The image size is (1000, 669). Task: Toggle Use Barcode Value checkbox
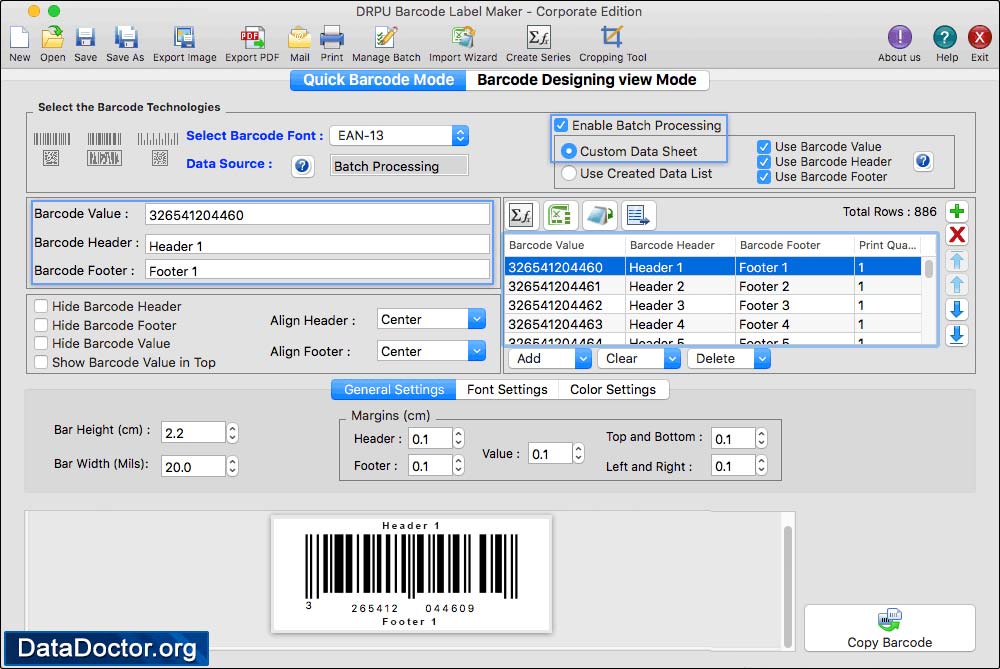pyautogui.click(x=763, y=147)
